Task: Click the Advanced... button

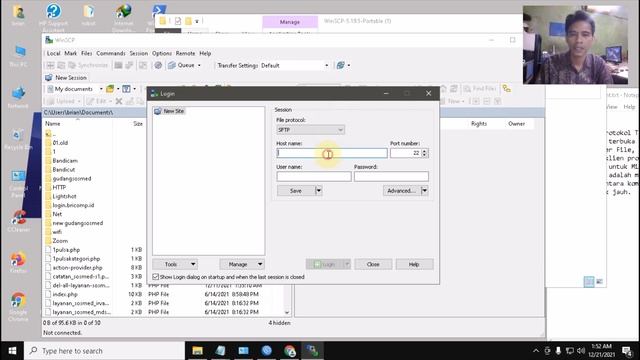Action: pos(402,191)
